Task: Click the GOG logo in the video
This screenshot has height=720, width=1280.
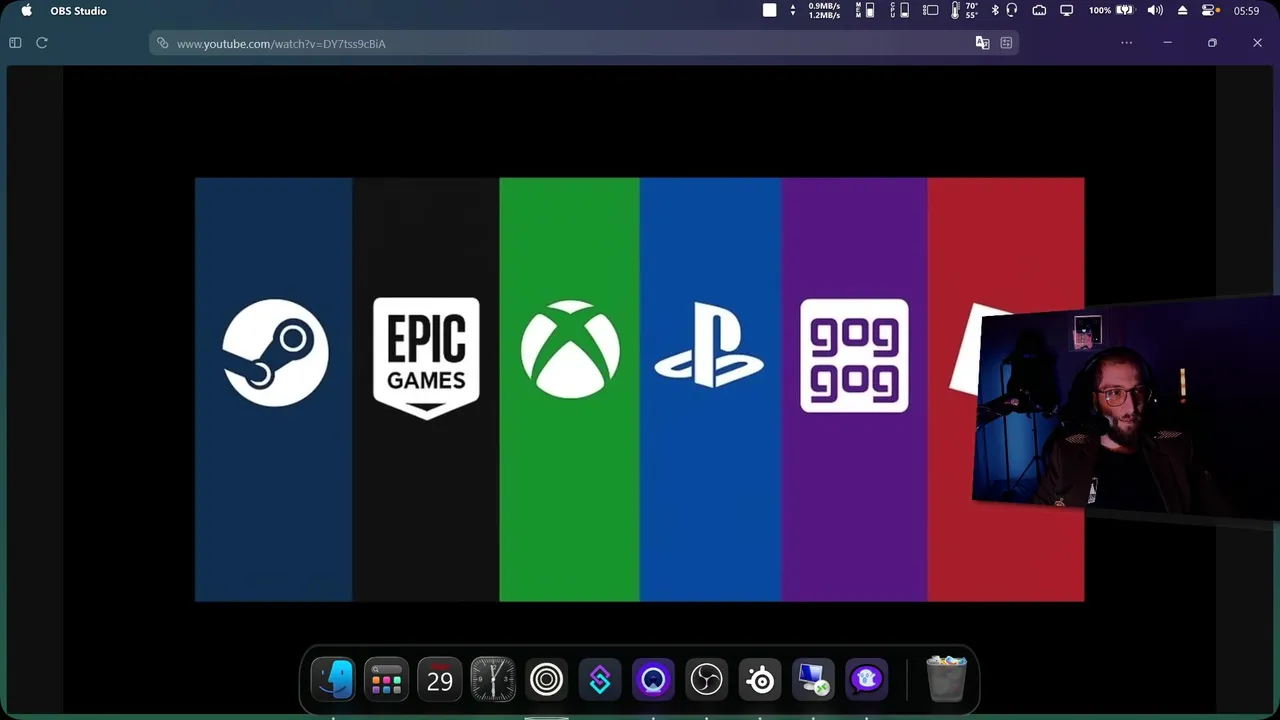Action: point(854,355)
